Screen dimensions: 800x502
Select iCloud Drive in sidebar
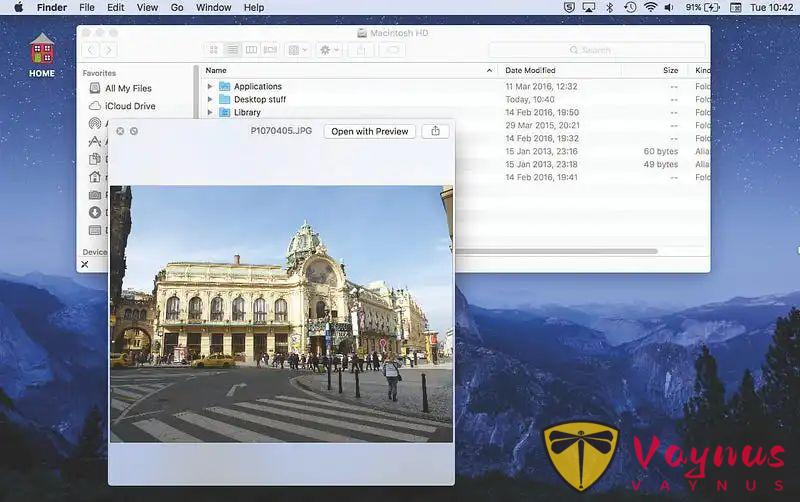(x=130, y=106)
